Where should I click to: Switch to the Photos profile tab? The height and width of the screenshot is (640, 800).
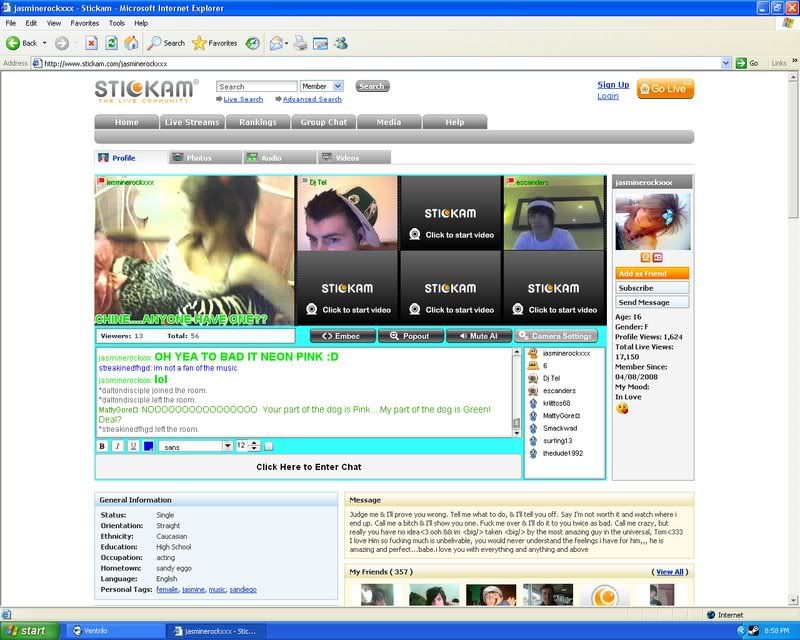[204, 158]
